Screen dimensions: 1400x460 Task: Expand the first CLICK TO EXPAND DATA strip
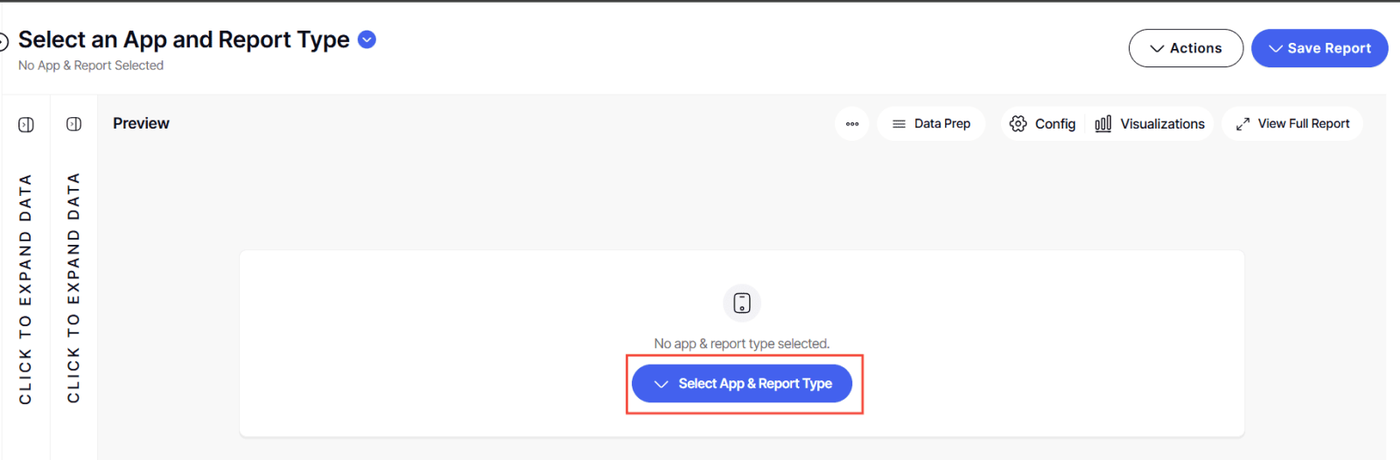click(26, 289)
